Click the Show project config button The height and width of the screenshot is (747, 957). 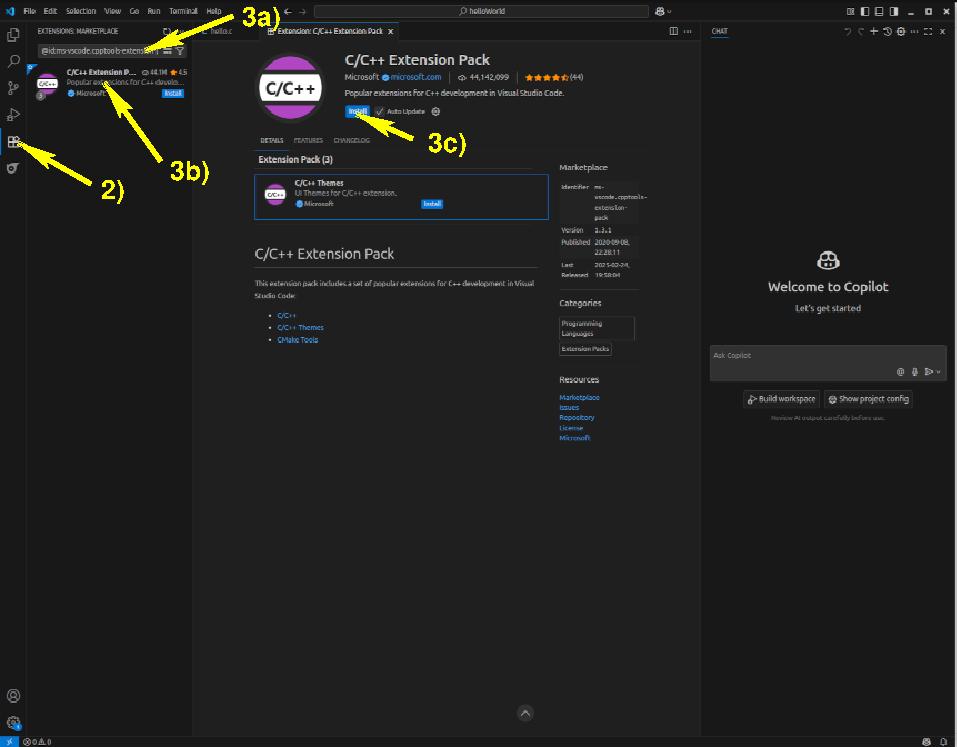click(868, 399)
